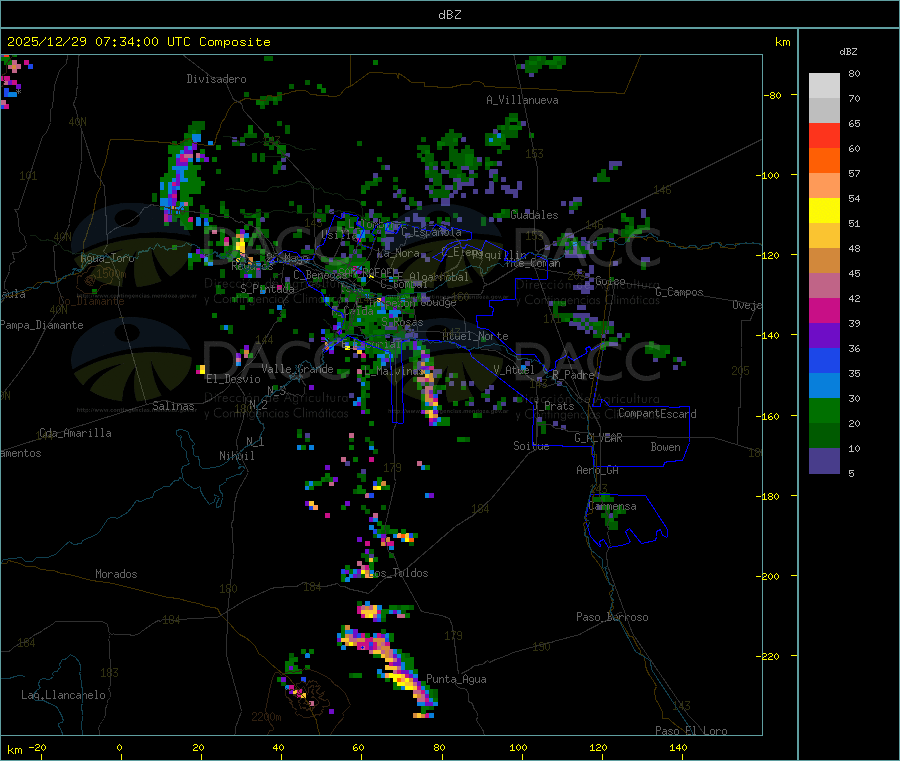This screenshot has width=900, height=761.
Task: Click the Morados map label
Action: pyautogui.click(x=116, y=574)
